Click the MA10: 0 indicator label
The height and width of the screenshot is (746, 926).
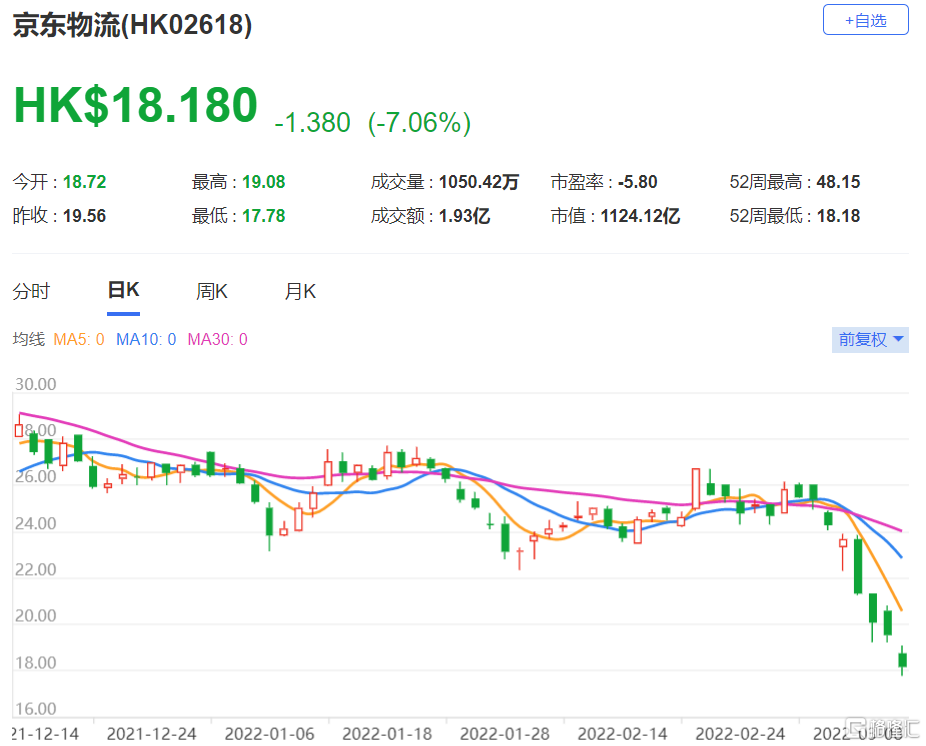[x=146, y=340]
